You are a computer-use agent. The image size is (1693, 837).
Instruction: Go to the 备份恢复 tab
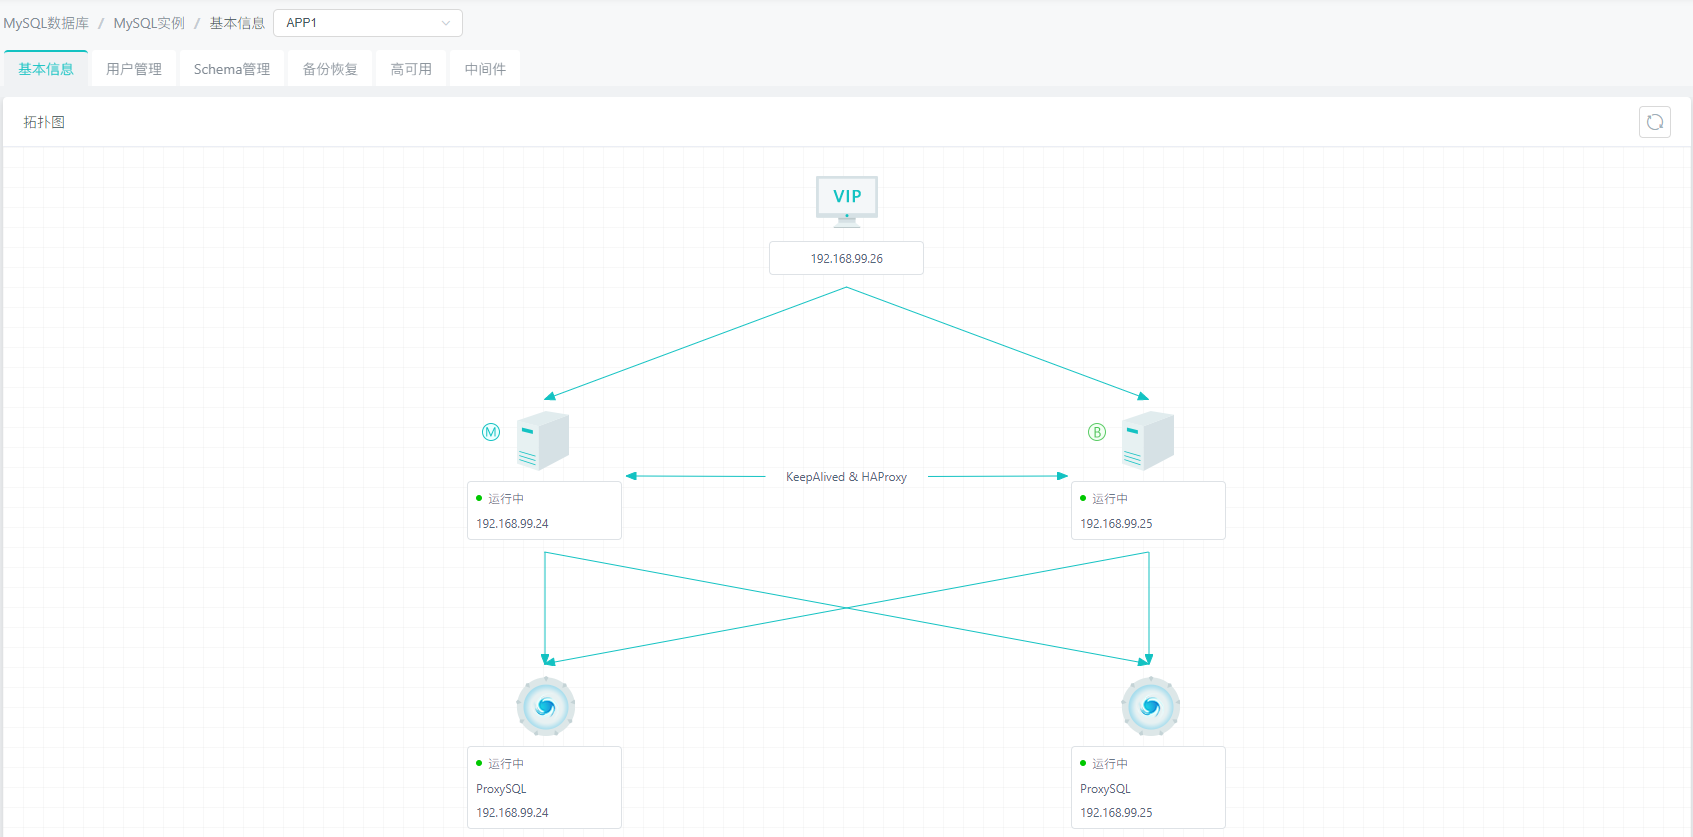(330, 69)
